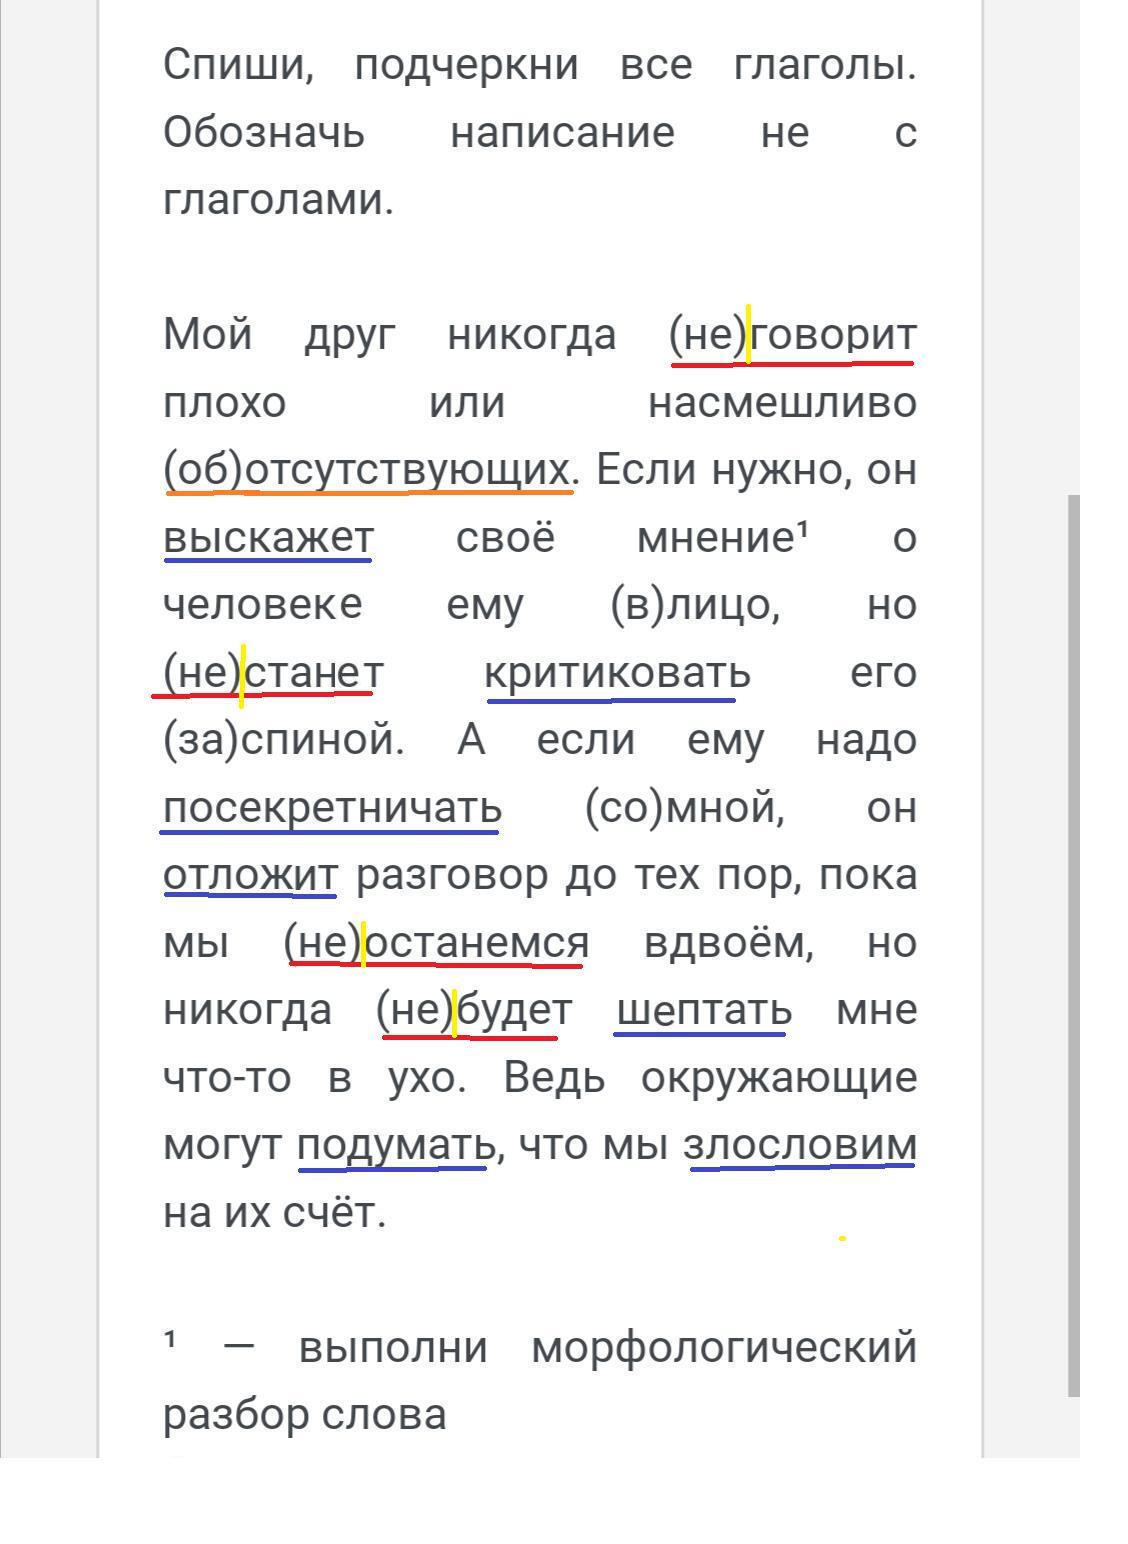This screenshot has width=1128, height=1544.
Task: Click the word "могут"
Action: coord(222,1147)
